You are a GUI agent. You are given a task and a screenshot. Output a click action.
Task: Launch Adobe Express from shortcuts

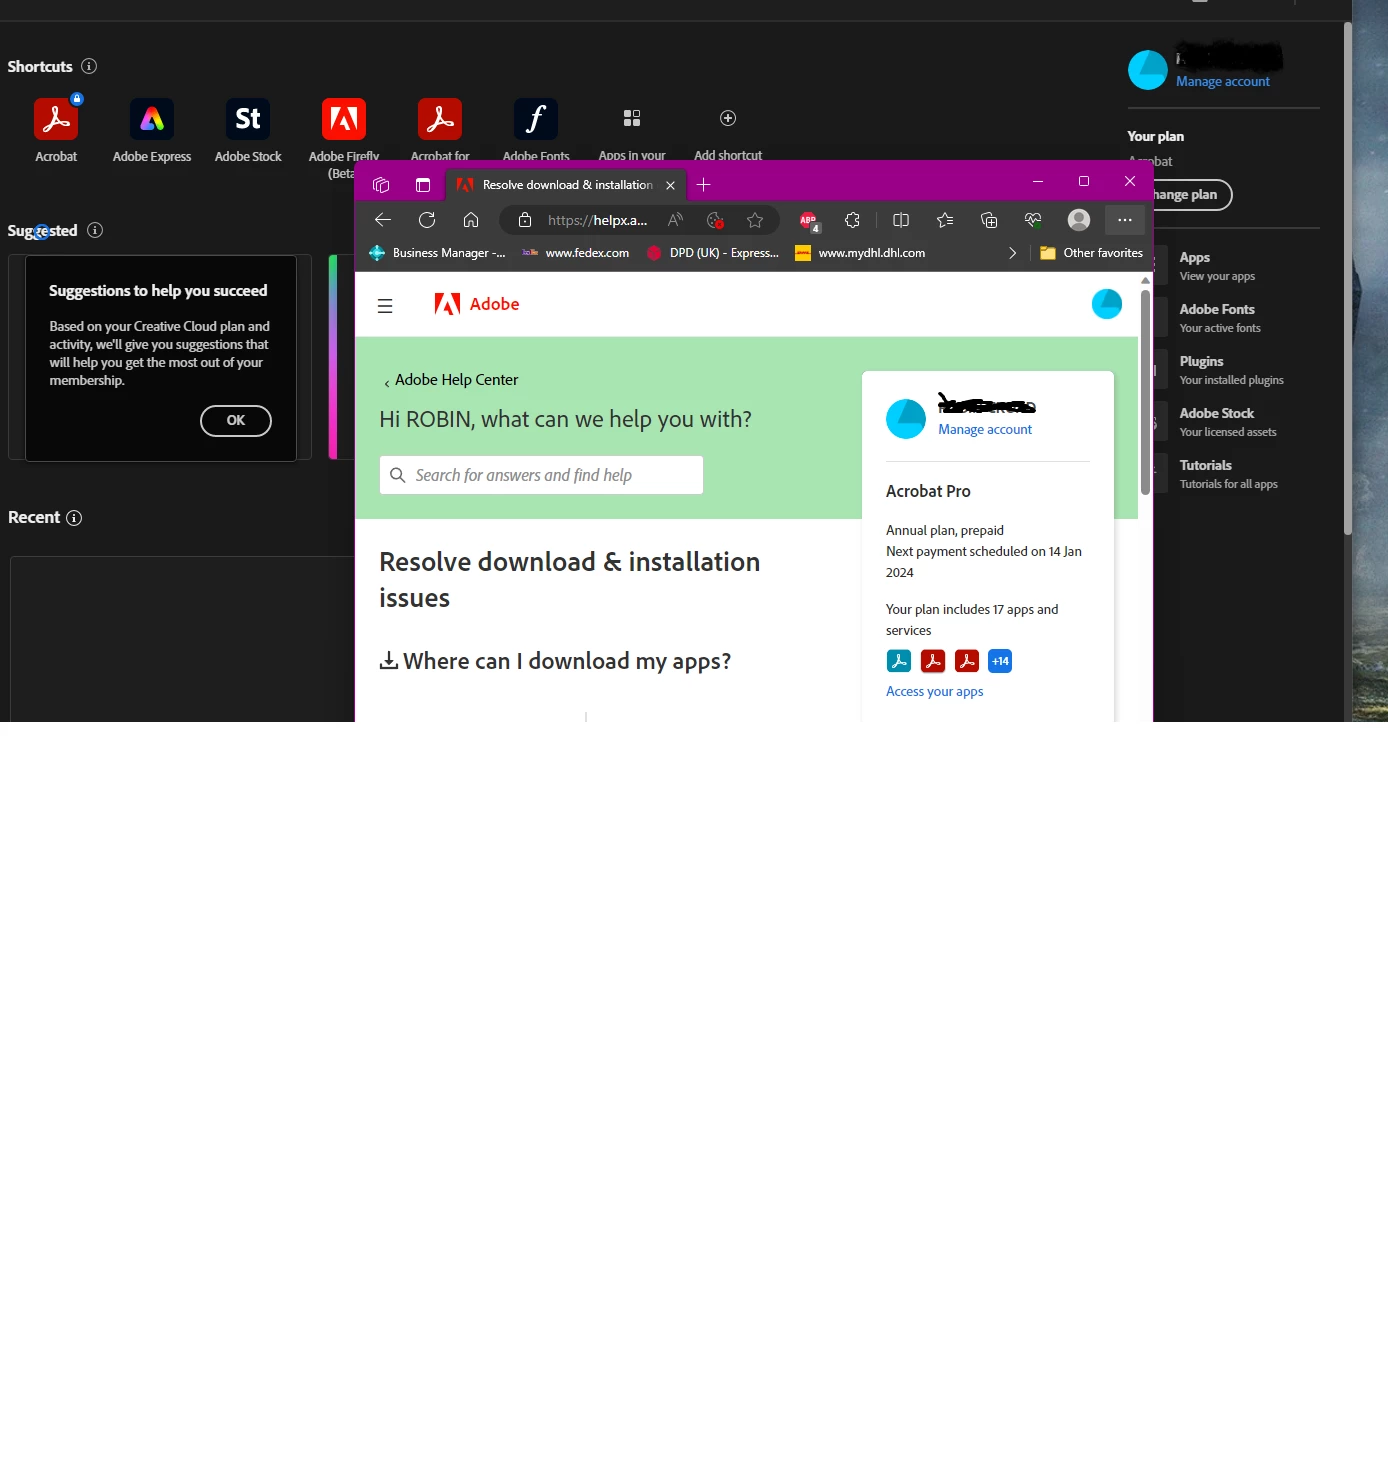click(152, 119)
